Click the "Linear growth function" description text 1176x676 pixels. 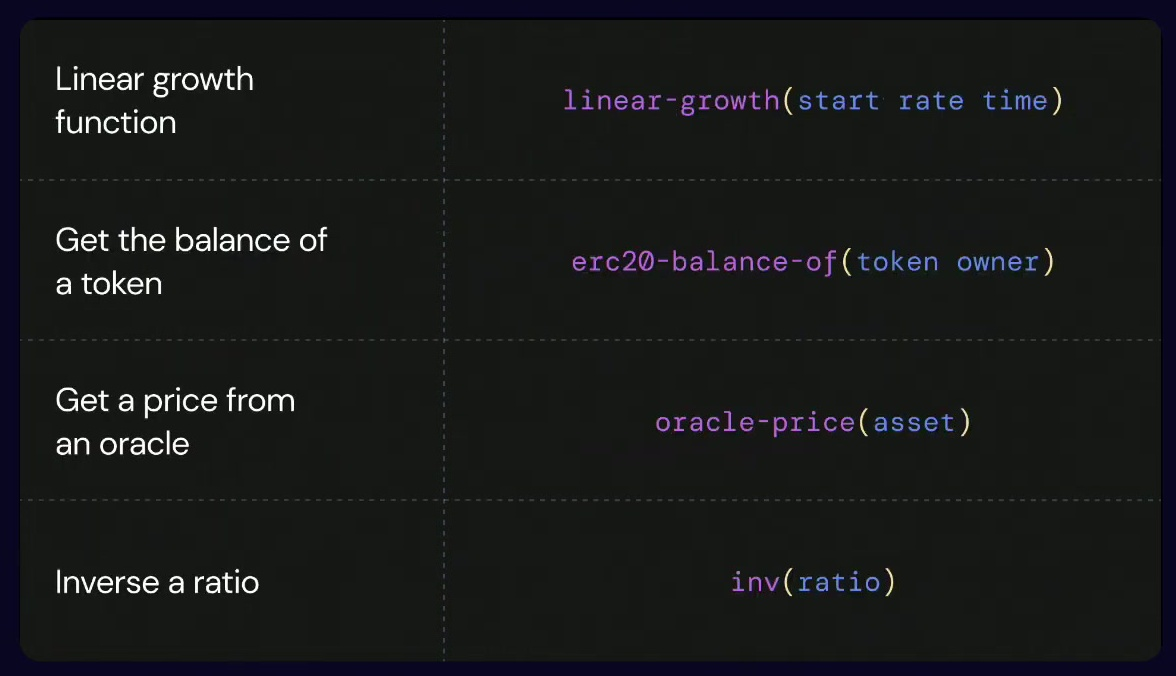tap(154, 101)
